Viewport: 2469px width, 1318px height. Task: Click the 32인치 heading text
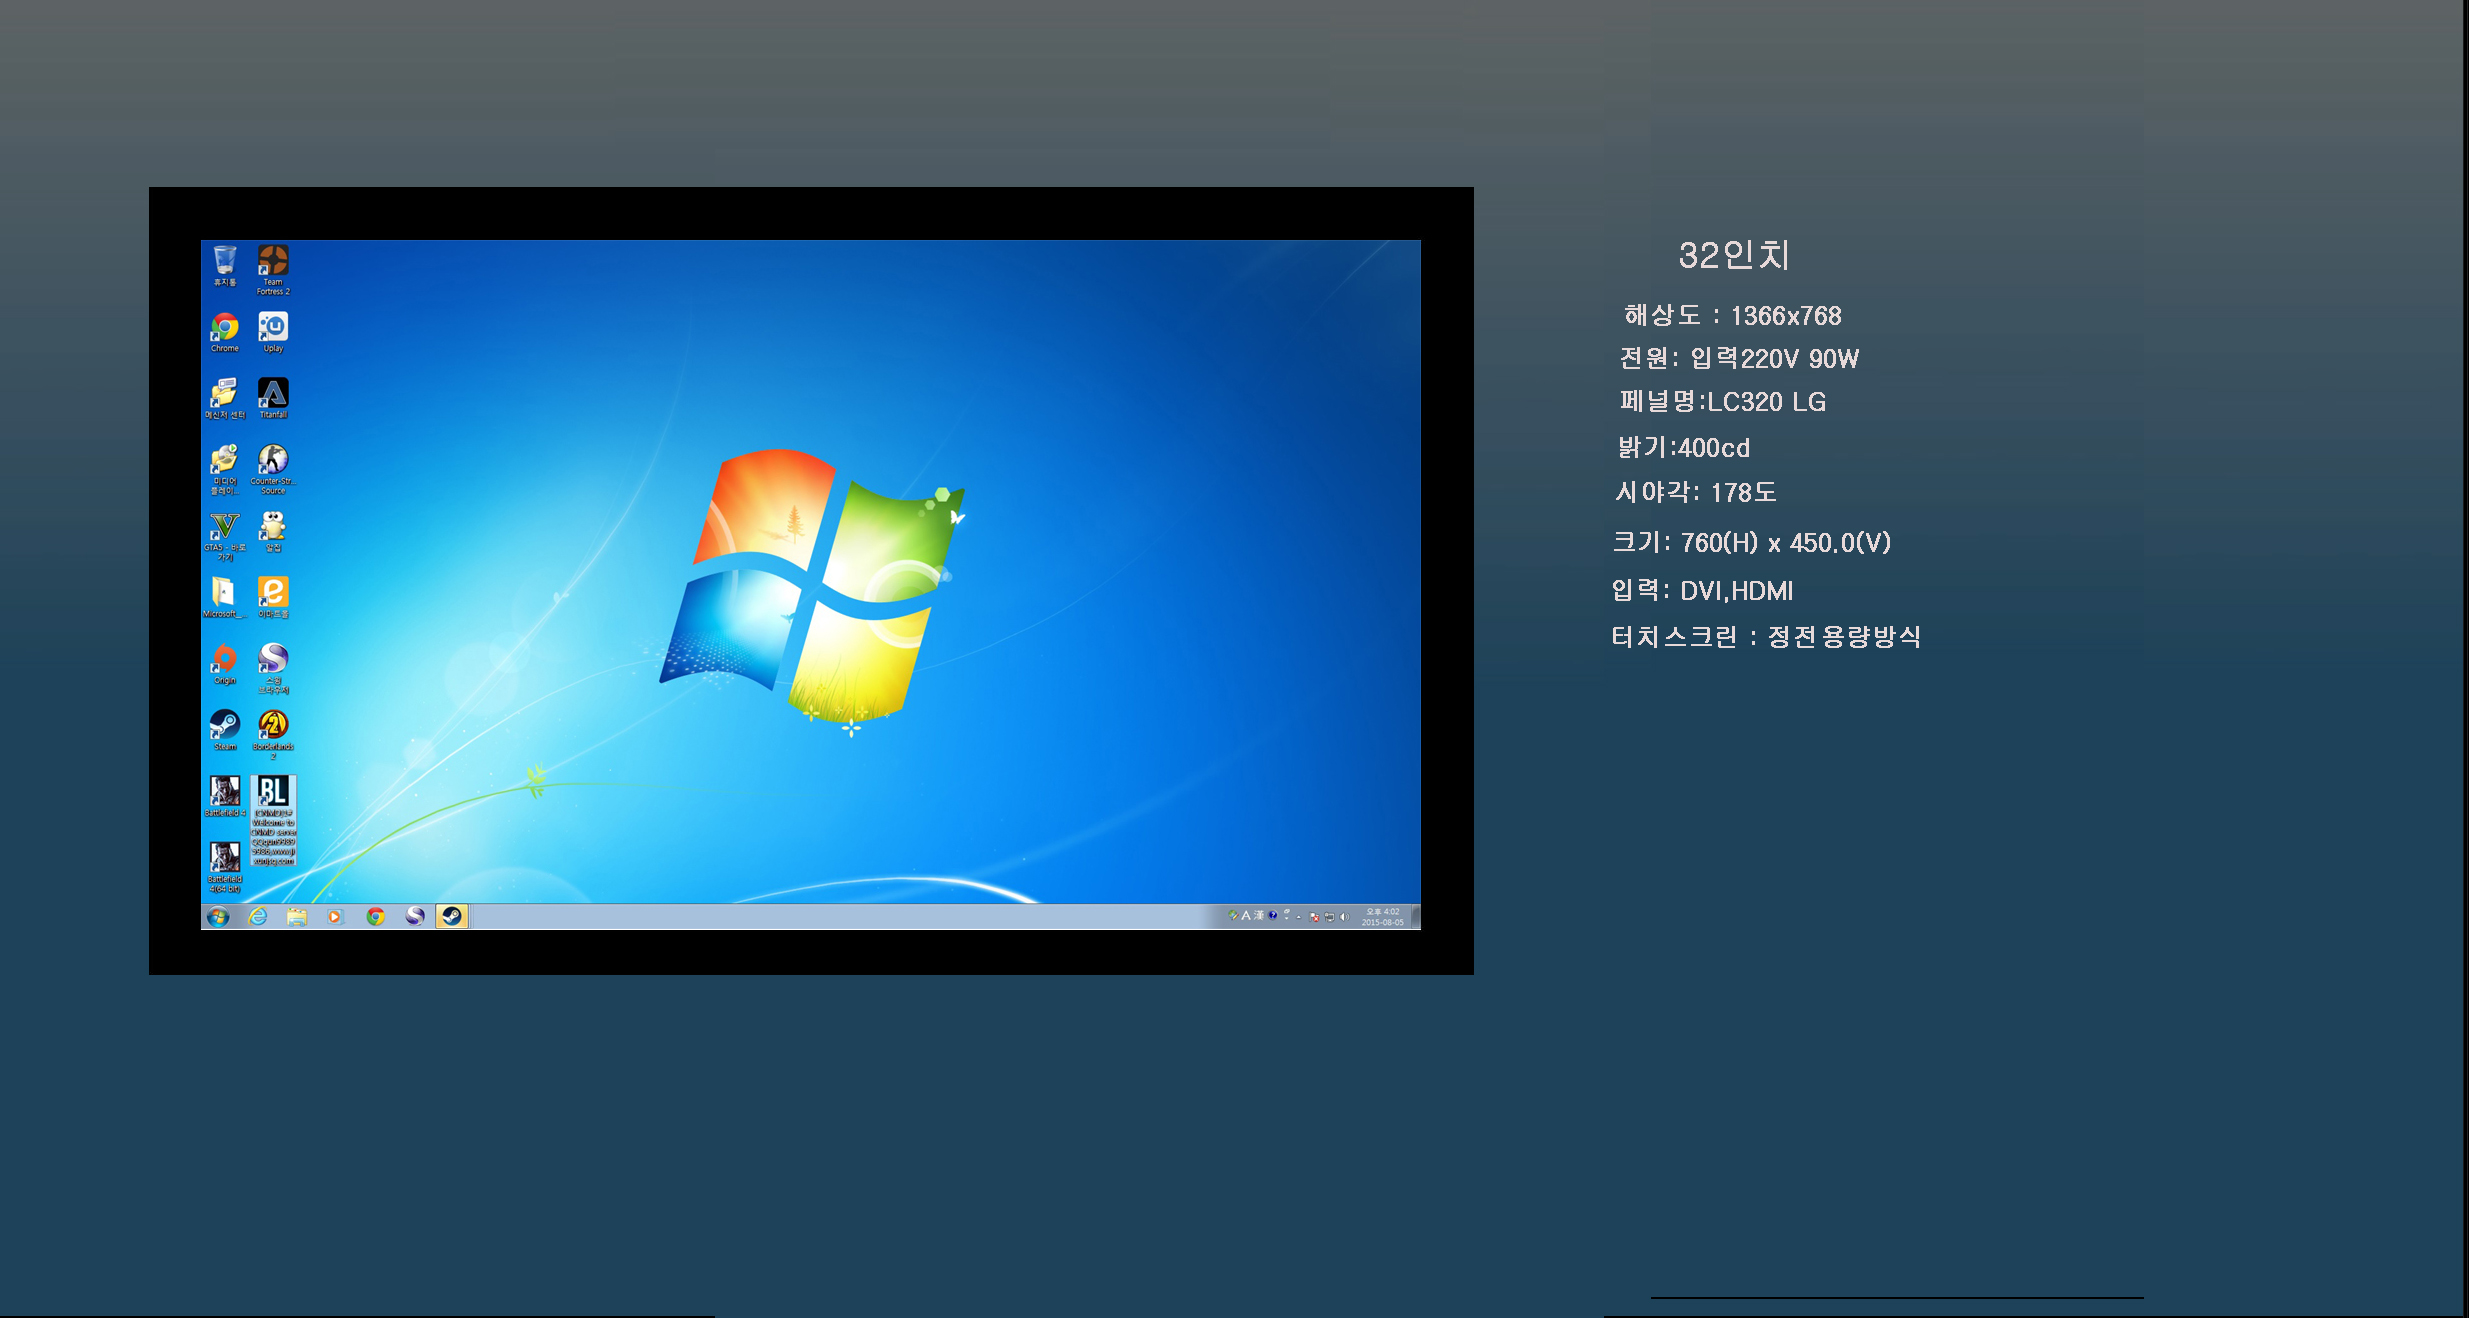(x=1734, y=255)
